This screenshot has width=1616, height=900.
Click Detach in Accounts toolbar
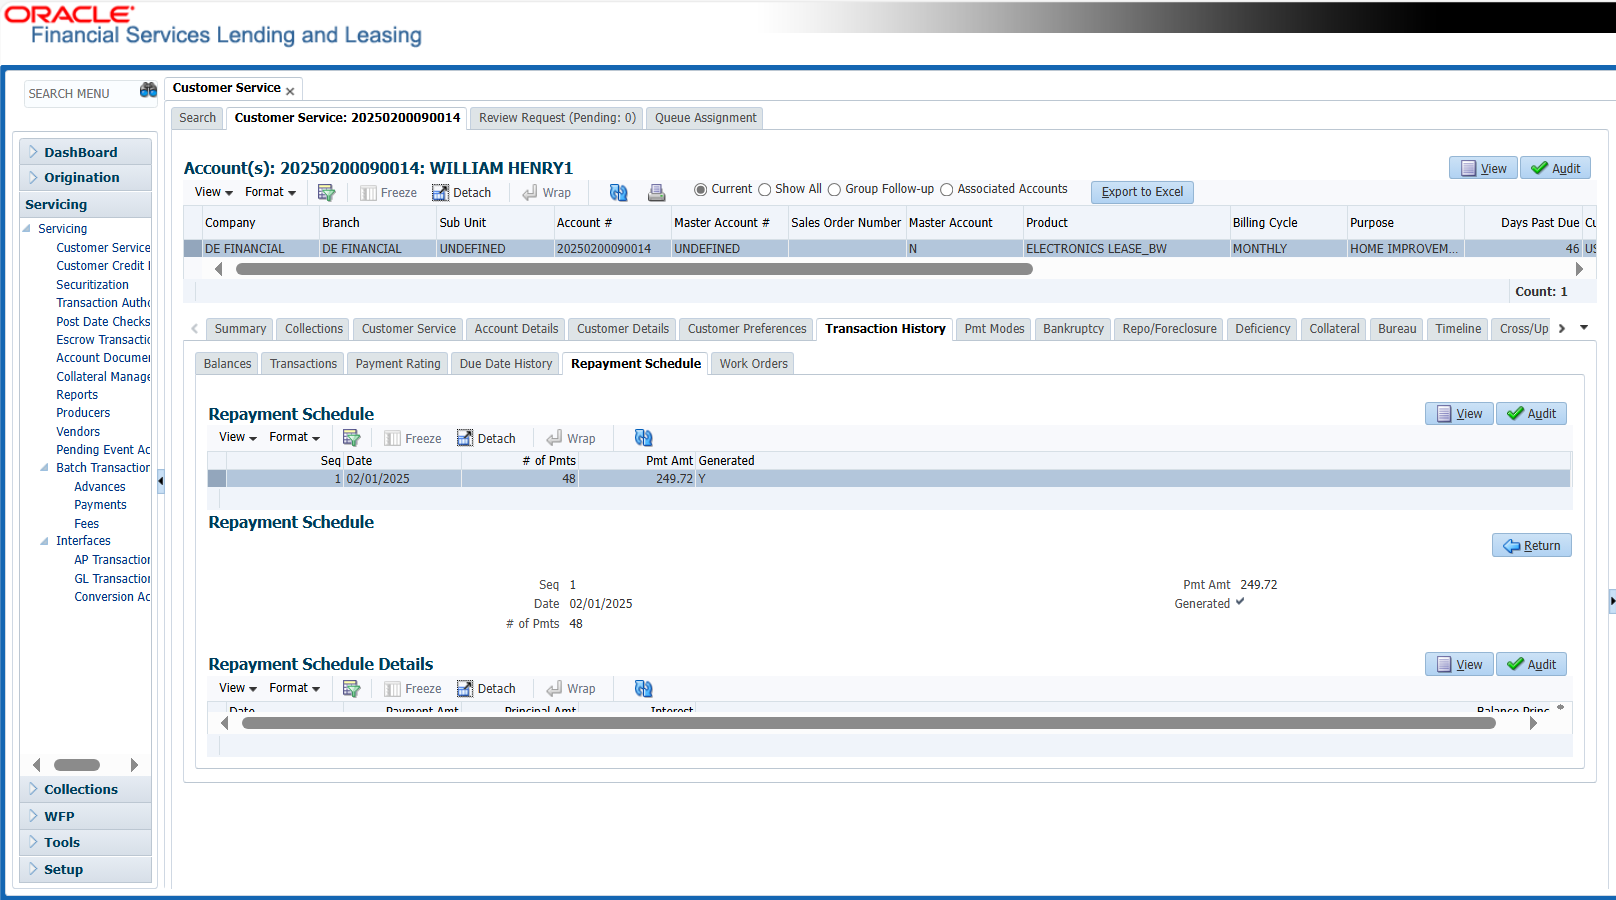[462, 193]
